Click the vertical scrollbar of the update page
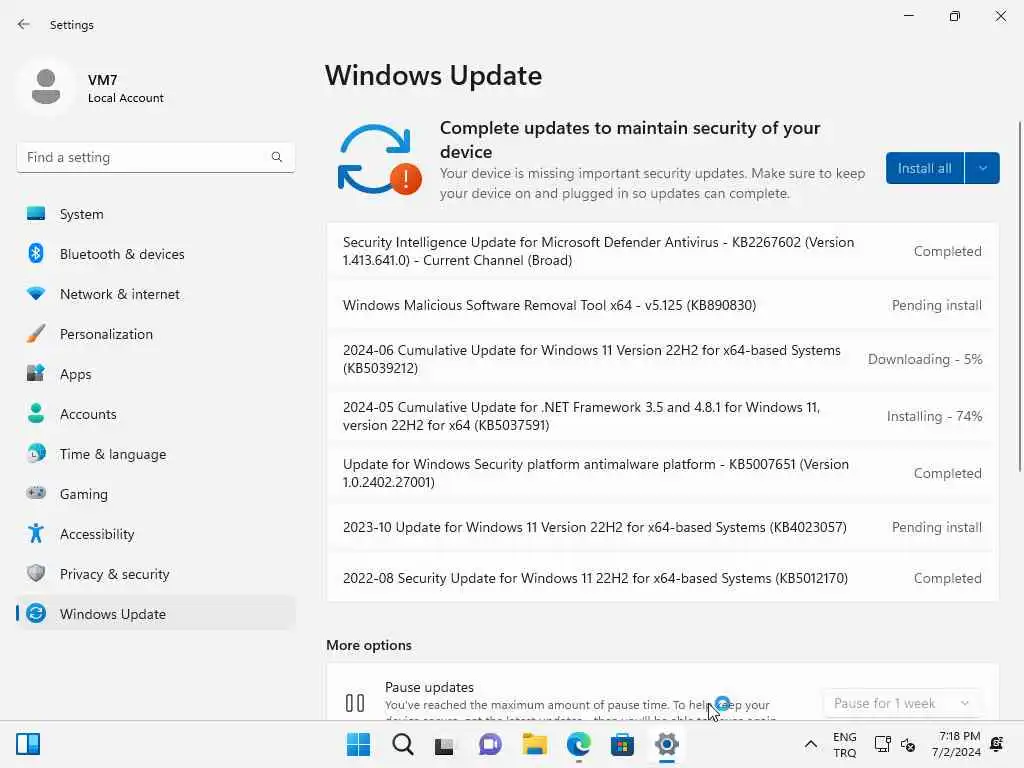Image resolution: width=1024 pixels, height=768 pixels. pyautogui.click(x=1019, y=296)
